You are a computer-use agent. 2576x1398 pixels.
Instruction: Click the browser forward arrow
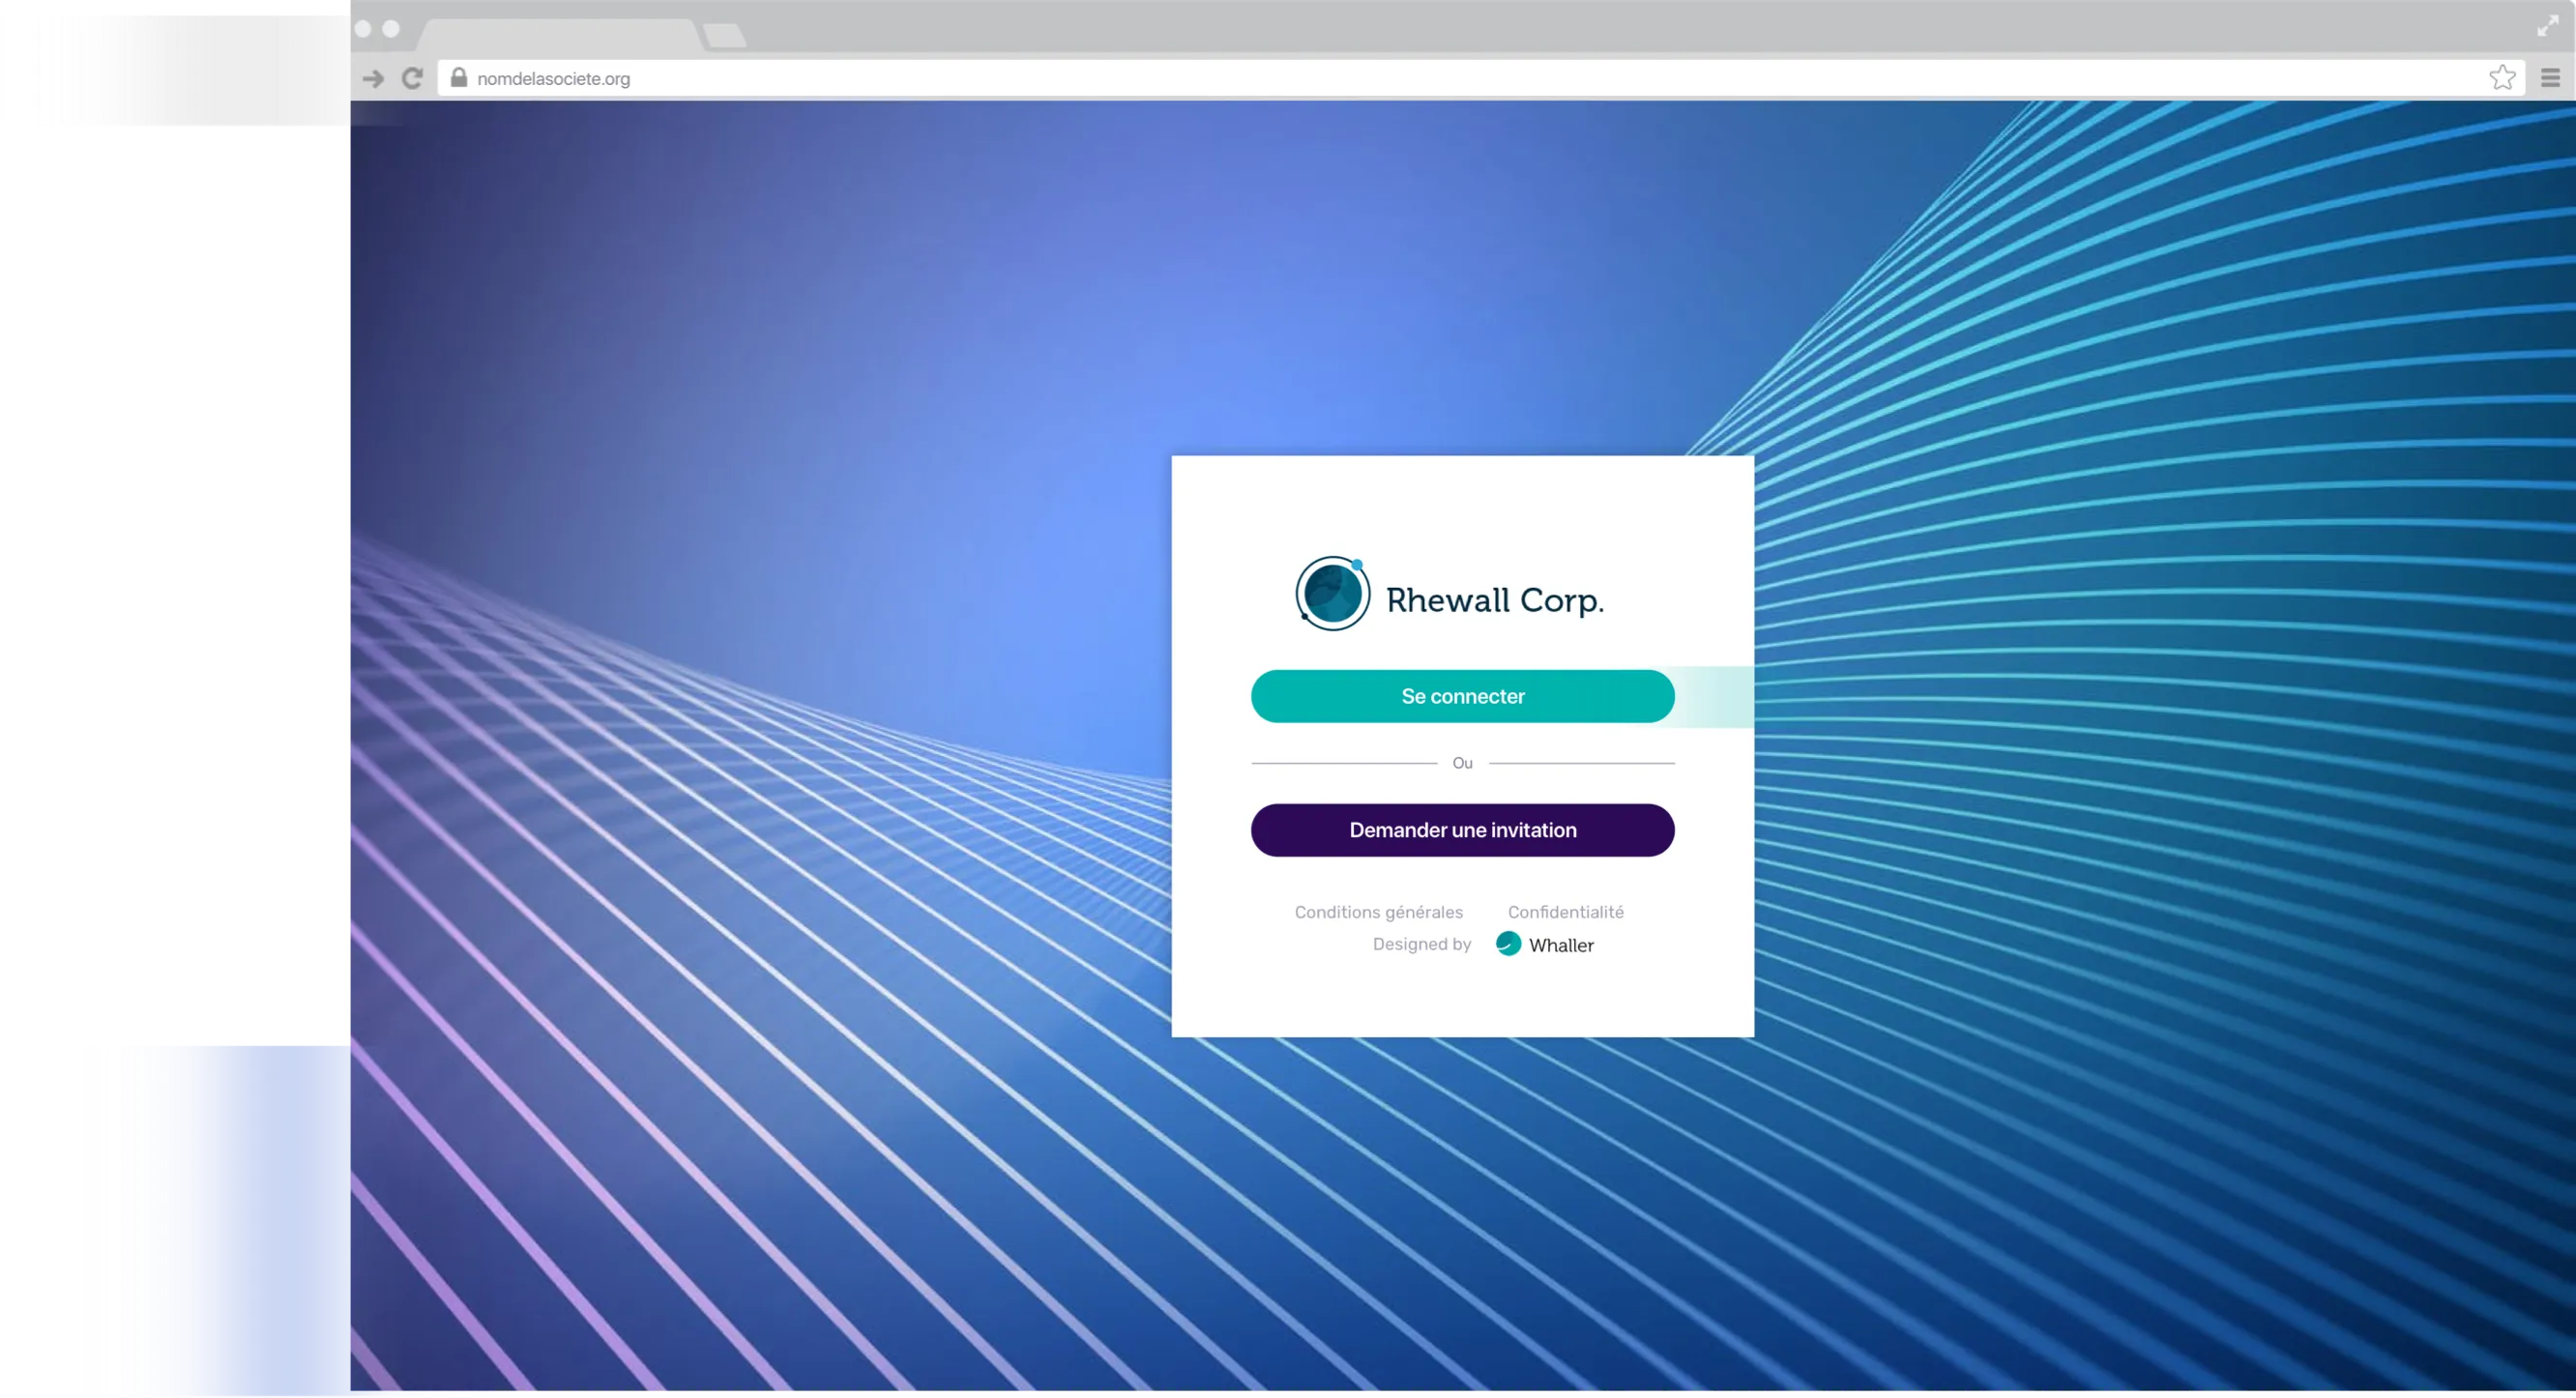pos(373,78)
